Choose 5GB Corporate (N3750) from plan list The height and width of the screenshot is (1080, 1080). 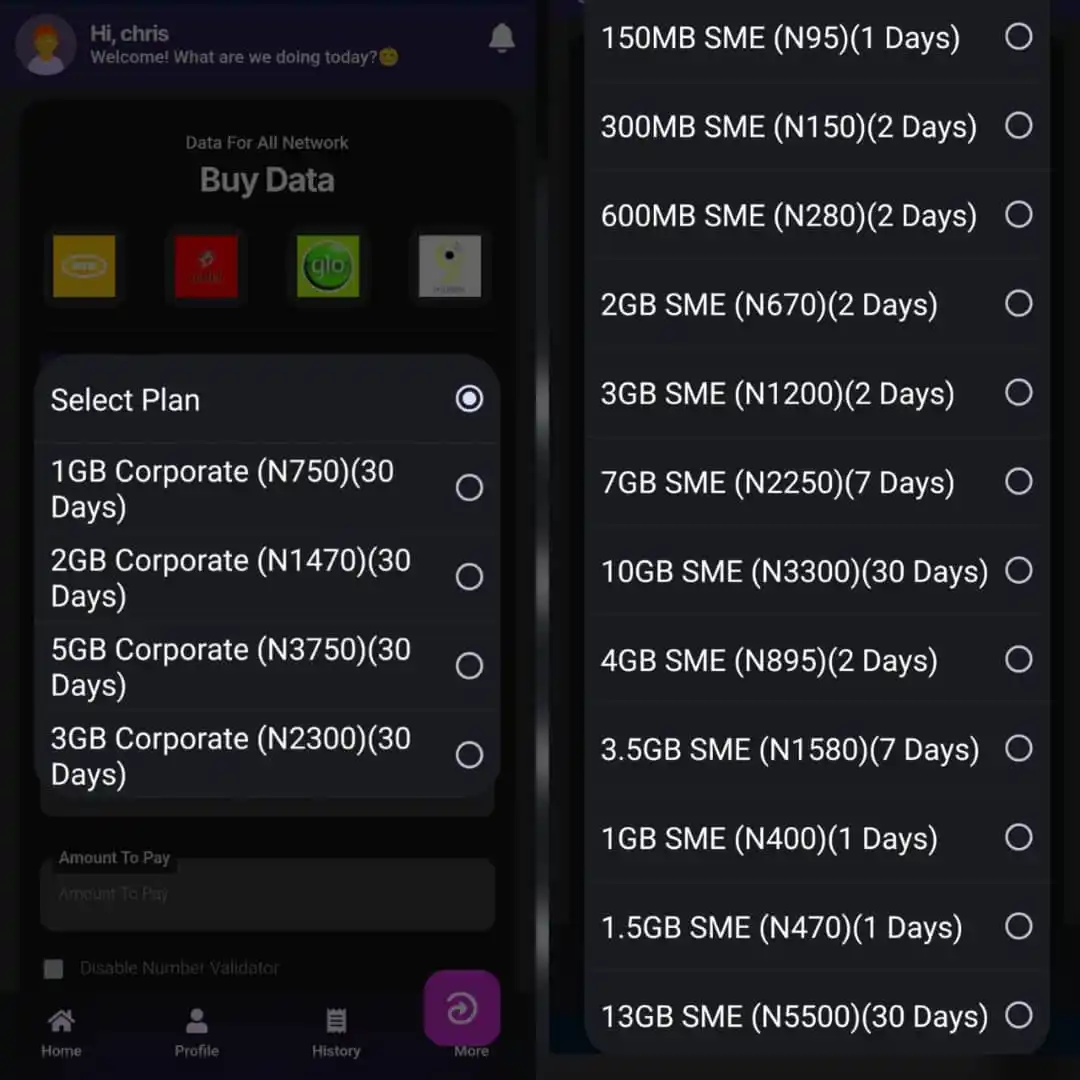pos(267,667)
